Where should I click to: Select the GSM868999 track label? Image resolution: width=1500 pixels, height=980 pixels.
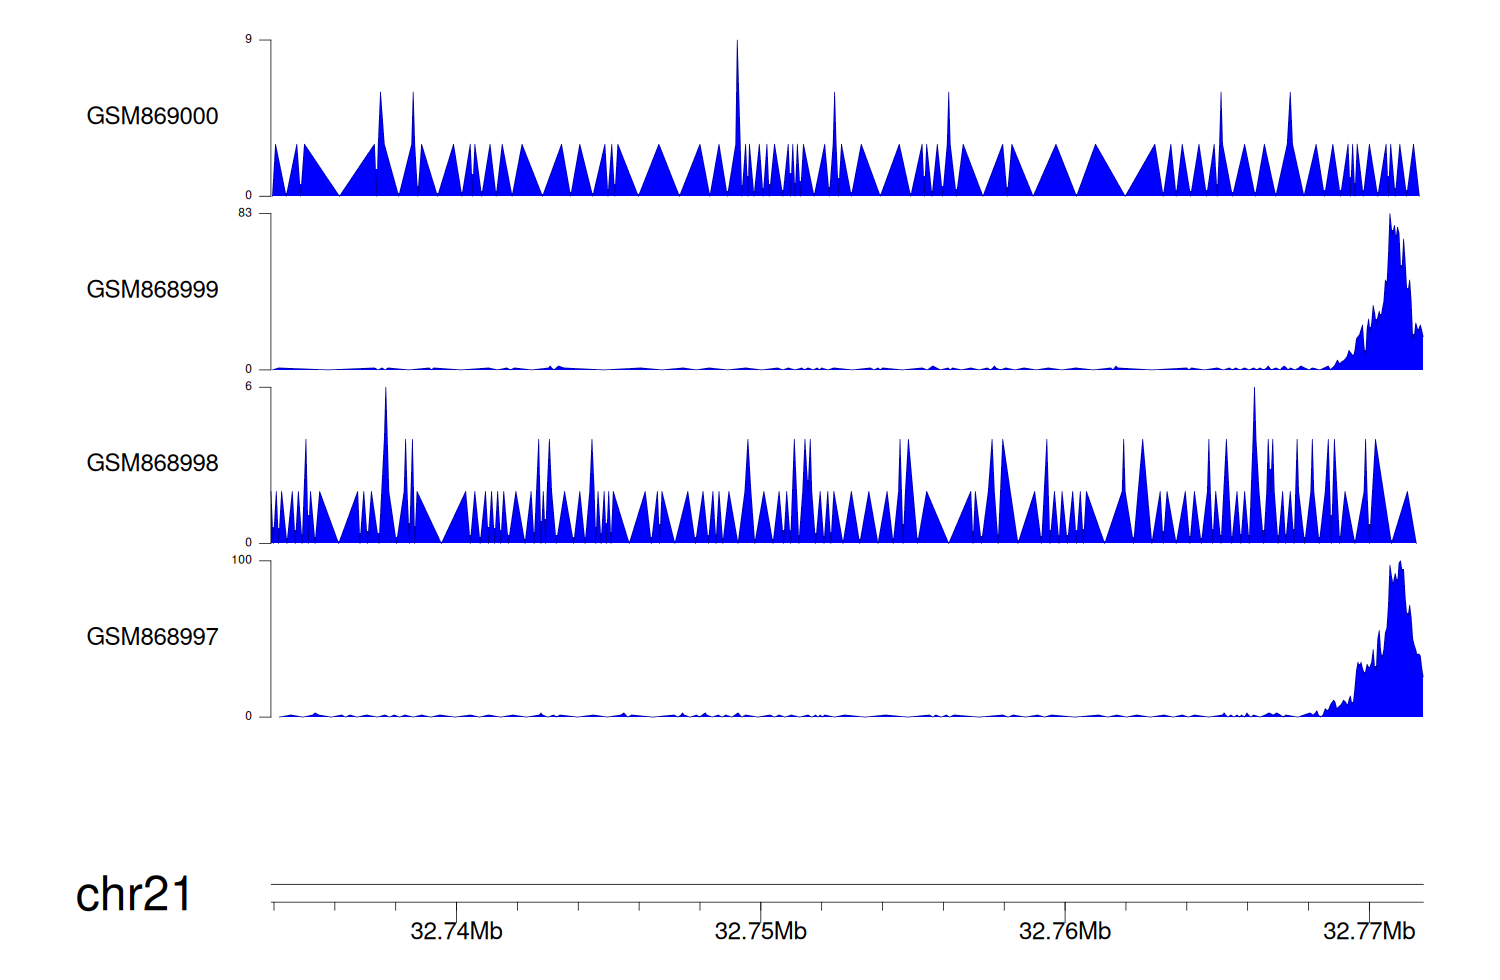(152, 290)
